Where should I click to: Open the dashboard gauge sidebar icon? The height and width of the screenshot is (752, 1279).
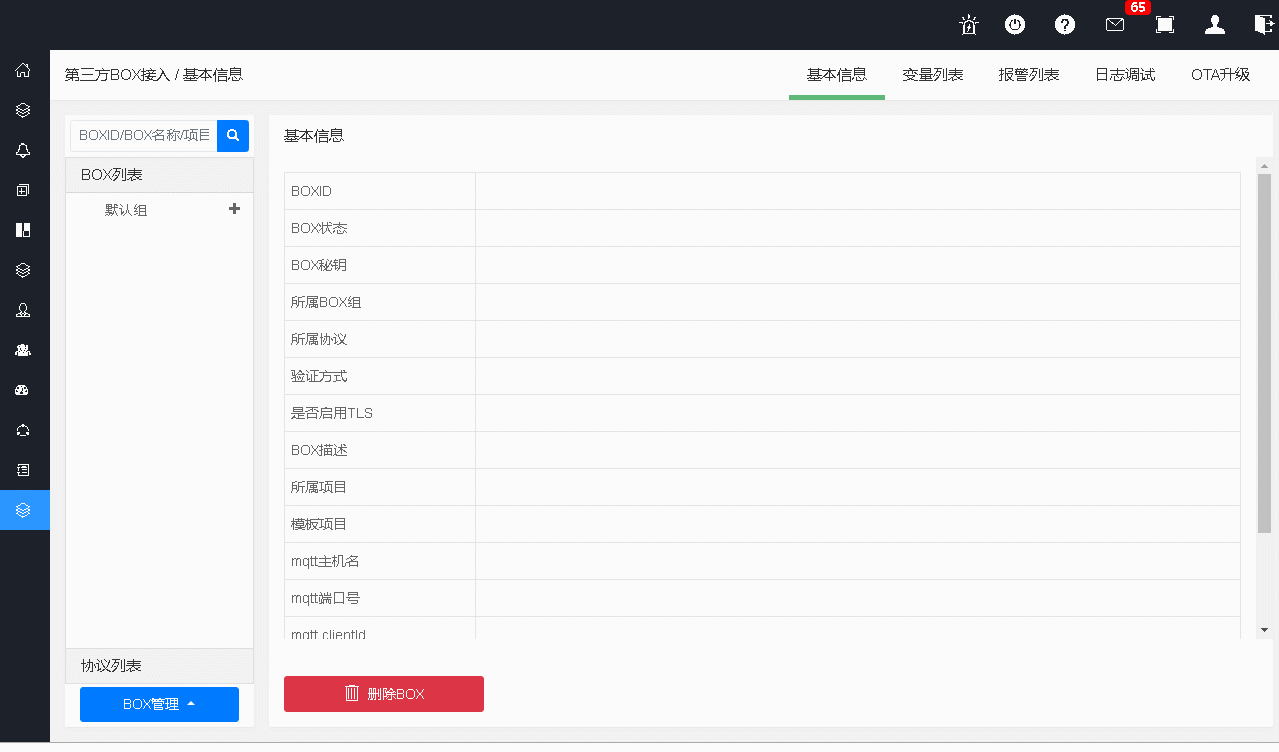[x=23, y=390]
